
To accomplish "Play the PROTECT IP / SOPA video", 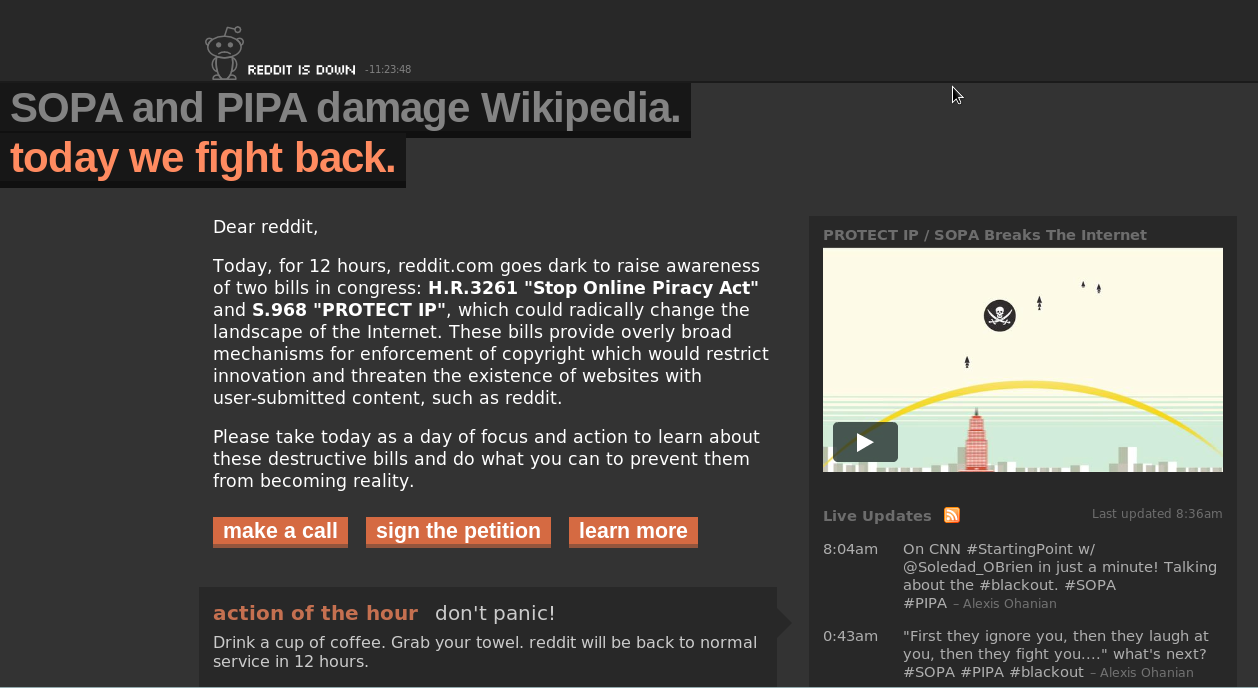I will pos(865,442).
